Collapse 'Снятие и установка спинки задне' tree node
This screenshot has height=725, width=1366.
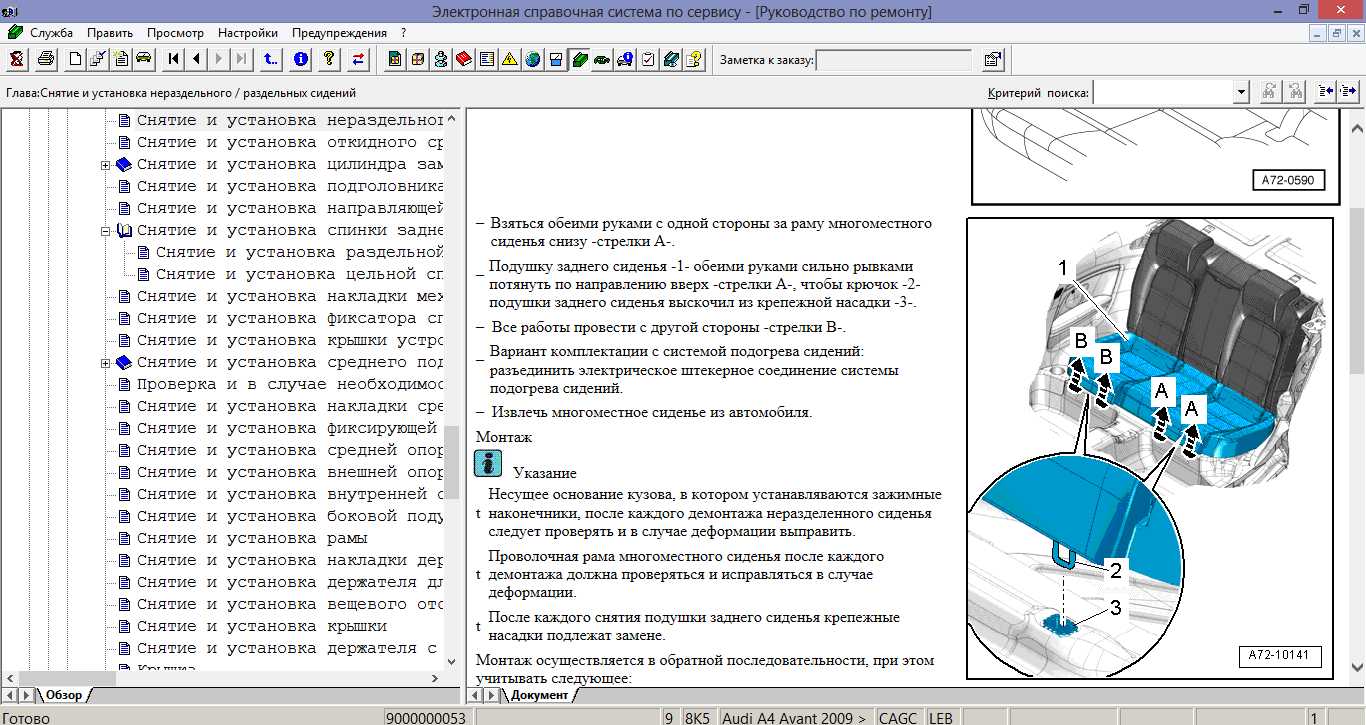pos(105,231)
